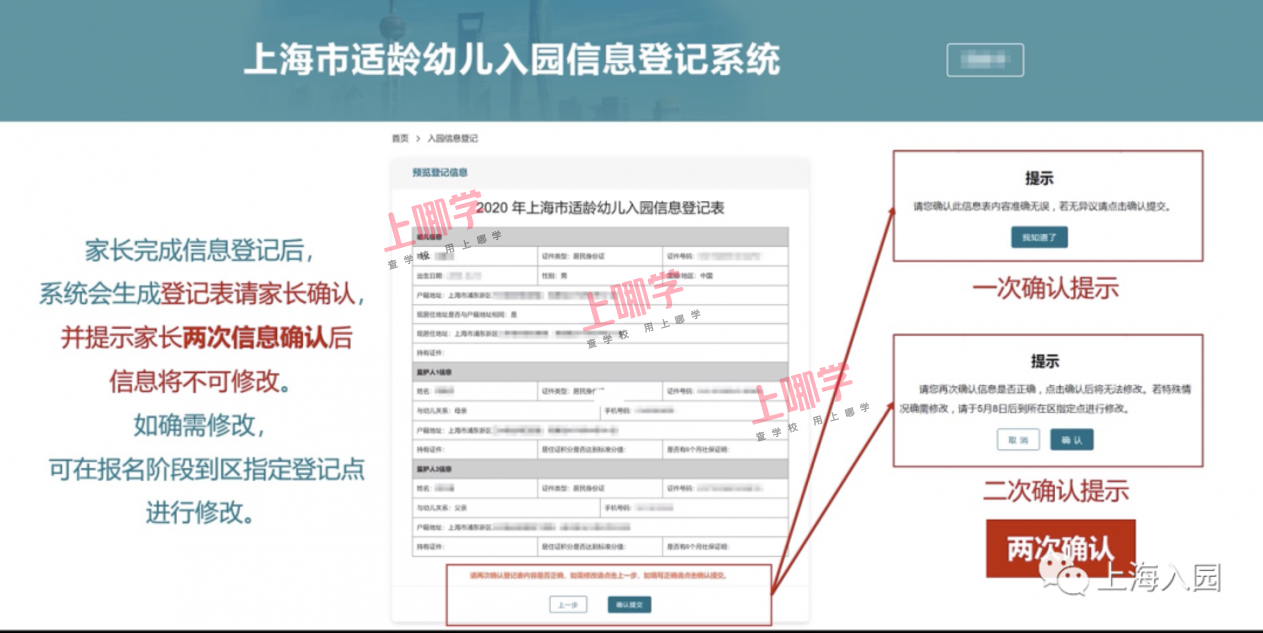Click the 与幼儿关系: 母亲 cell

[506, 411]
